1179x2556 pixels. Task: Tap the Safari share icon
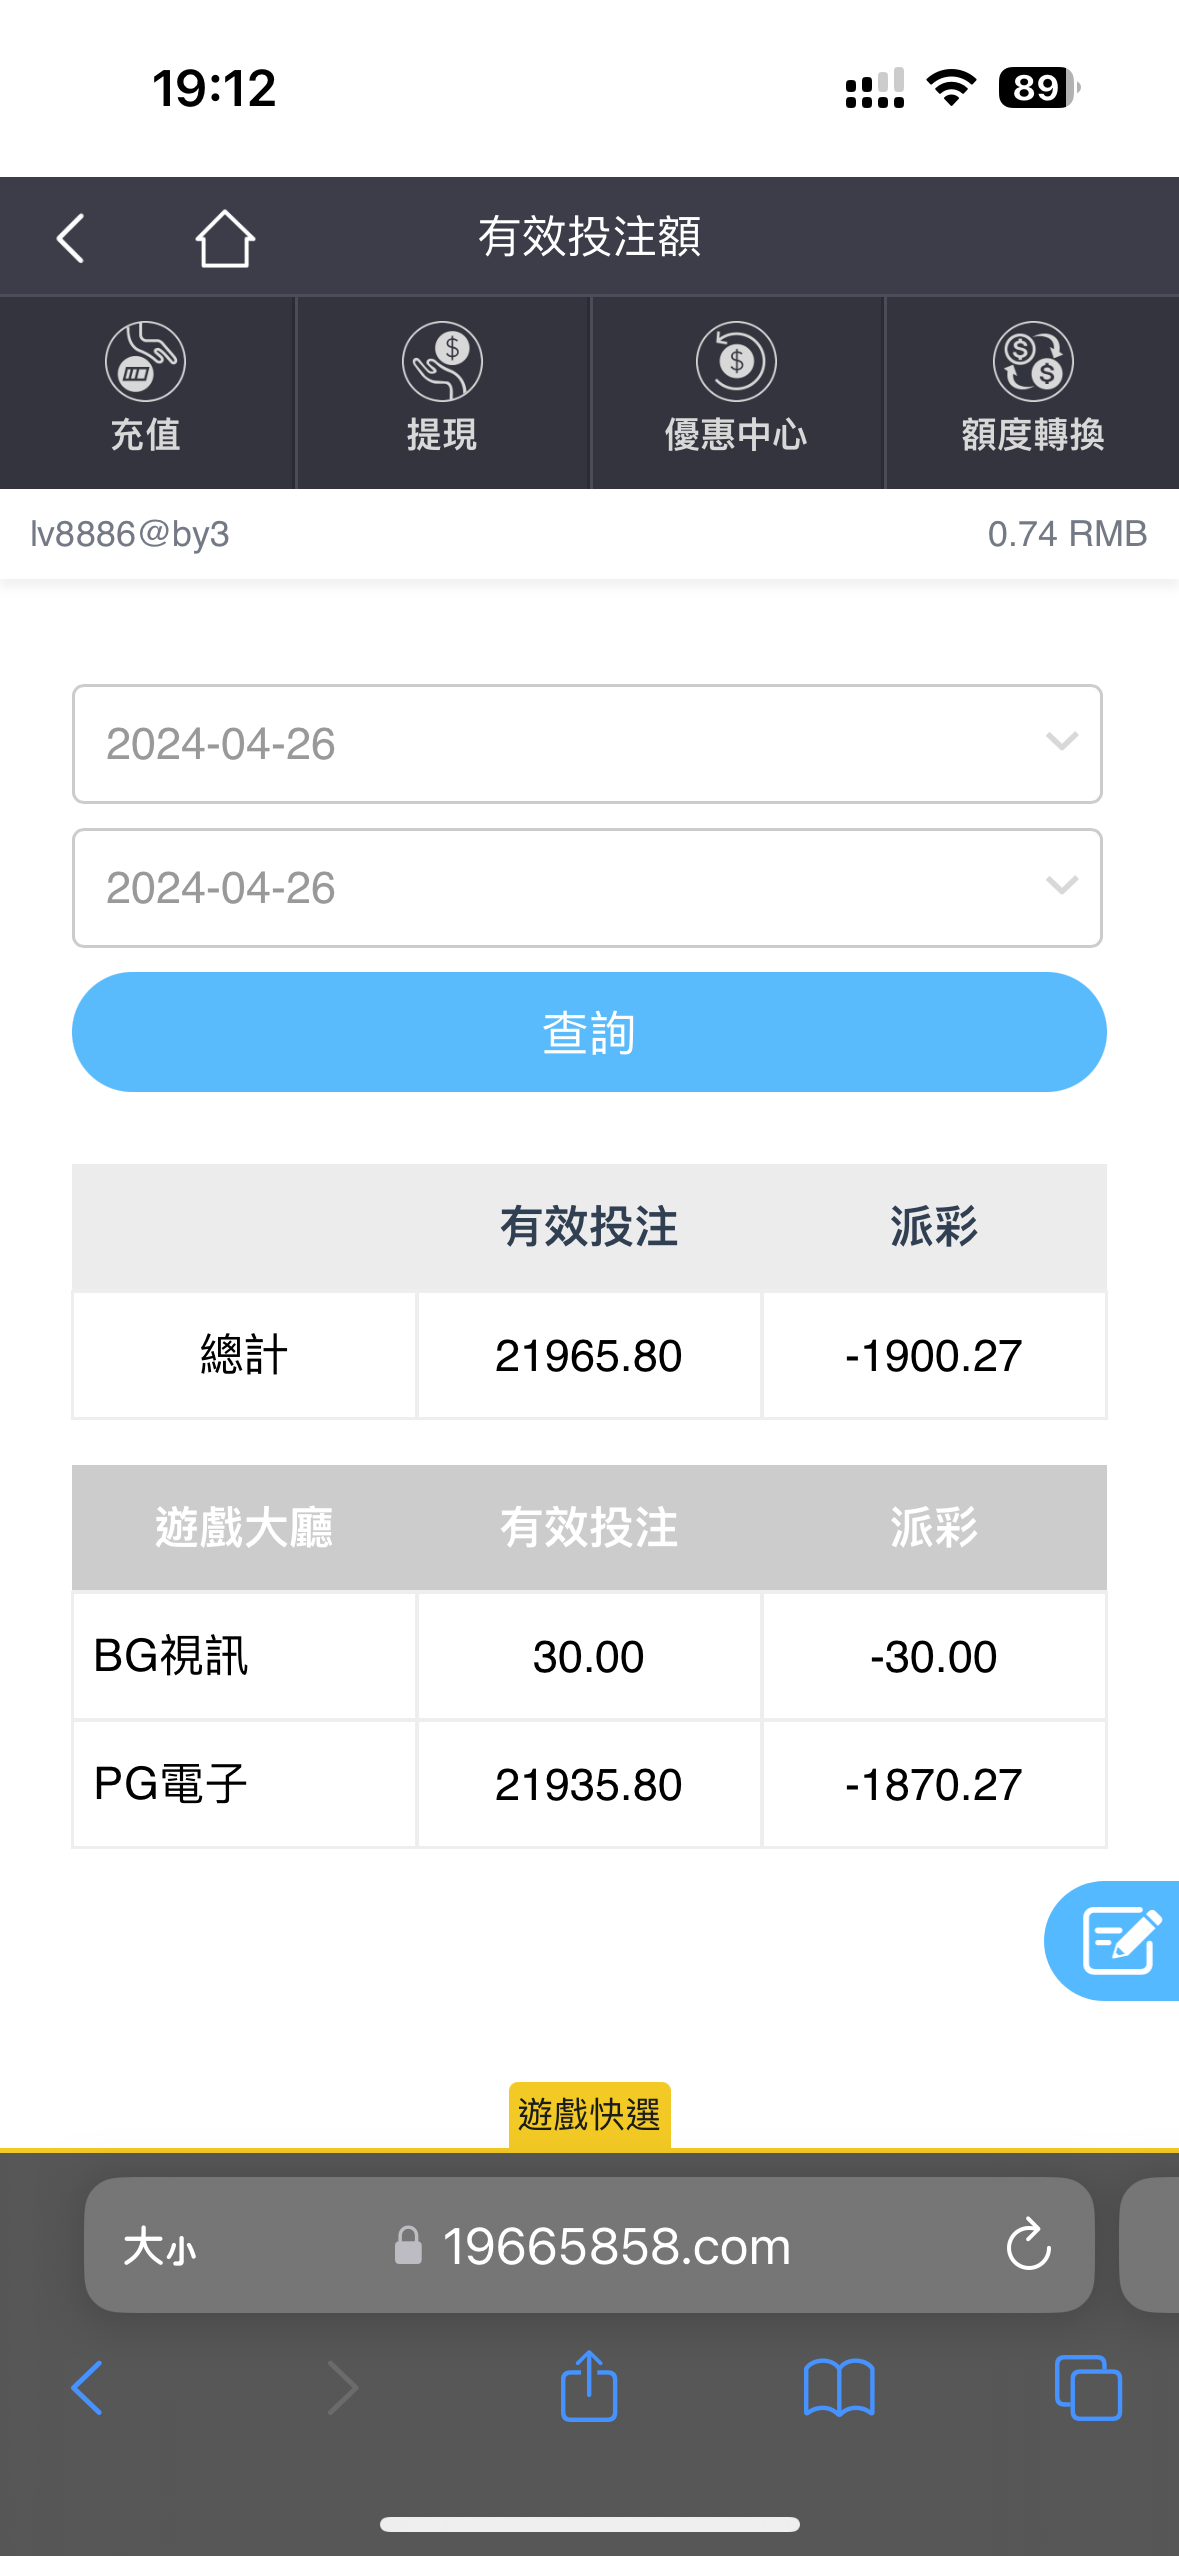[589, 2386]
